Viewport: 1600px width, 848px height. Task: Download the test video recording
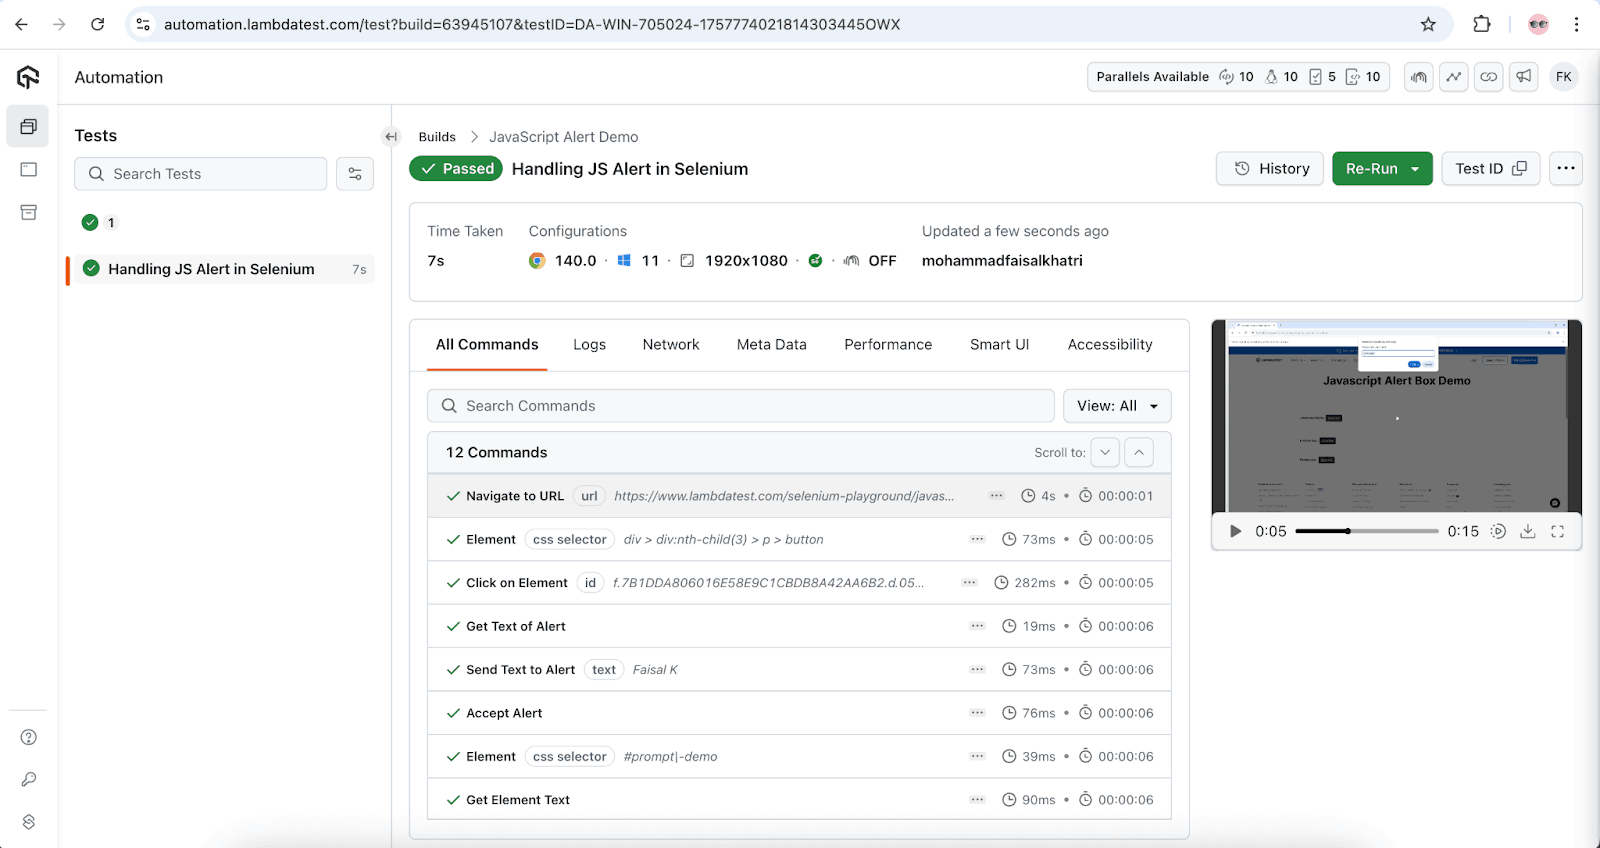1527,531
